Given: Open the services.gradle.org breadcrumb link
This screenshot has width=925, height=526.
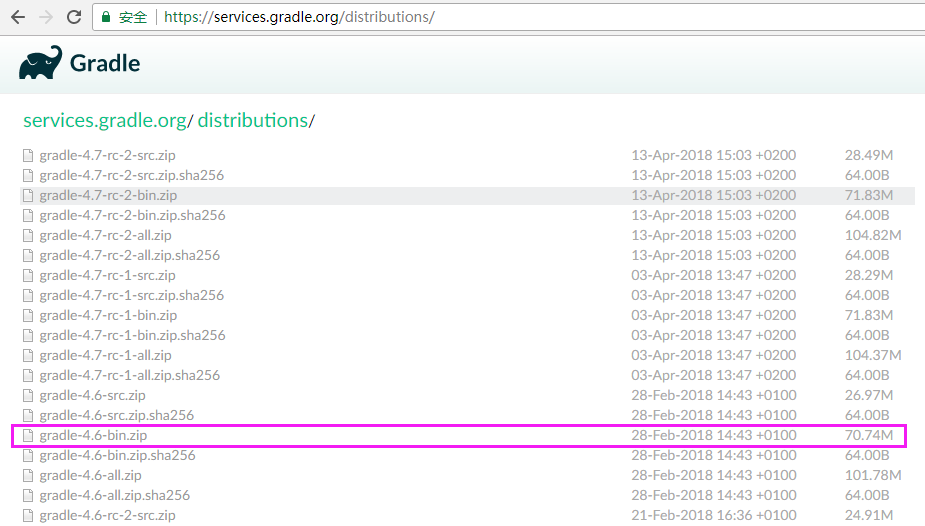Looking at the screenshot, I should point(105,120).
